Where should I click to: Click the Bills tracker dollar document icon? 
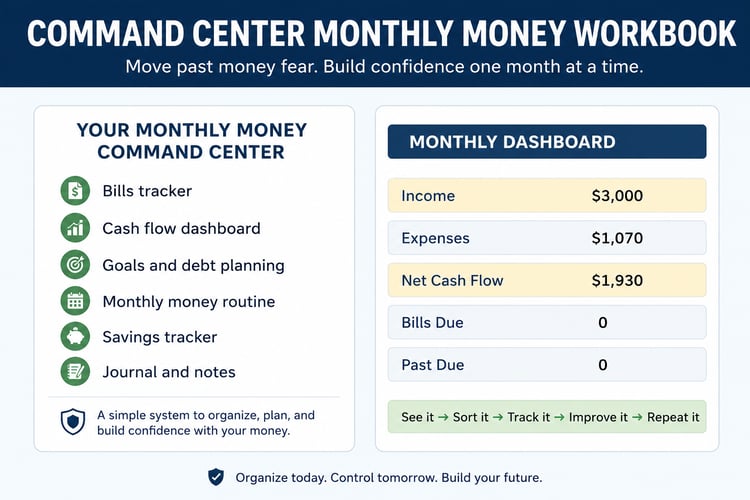[x=75, y=190]
